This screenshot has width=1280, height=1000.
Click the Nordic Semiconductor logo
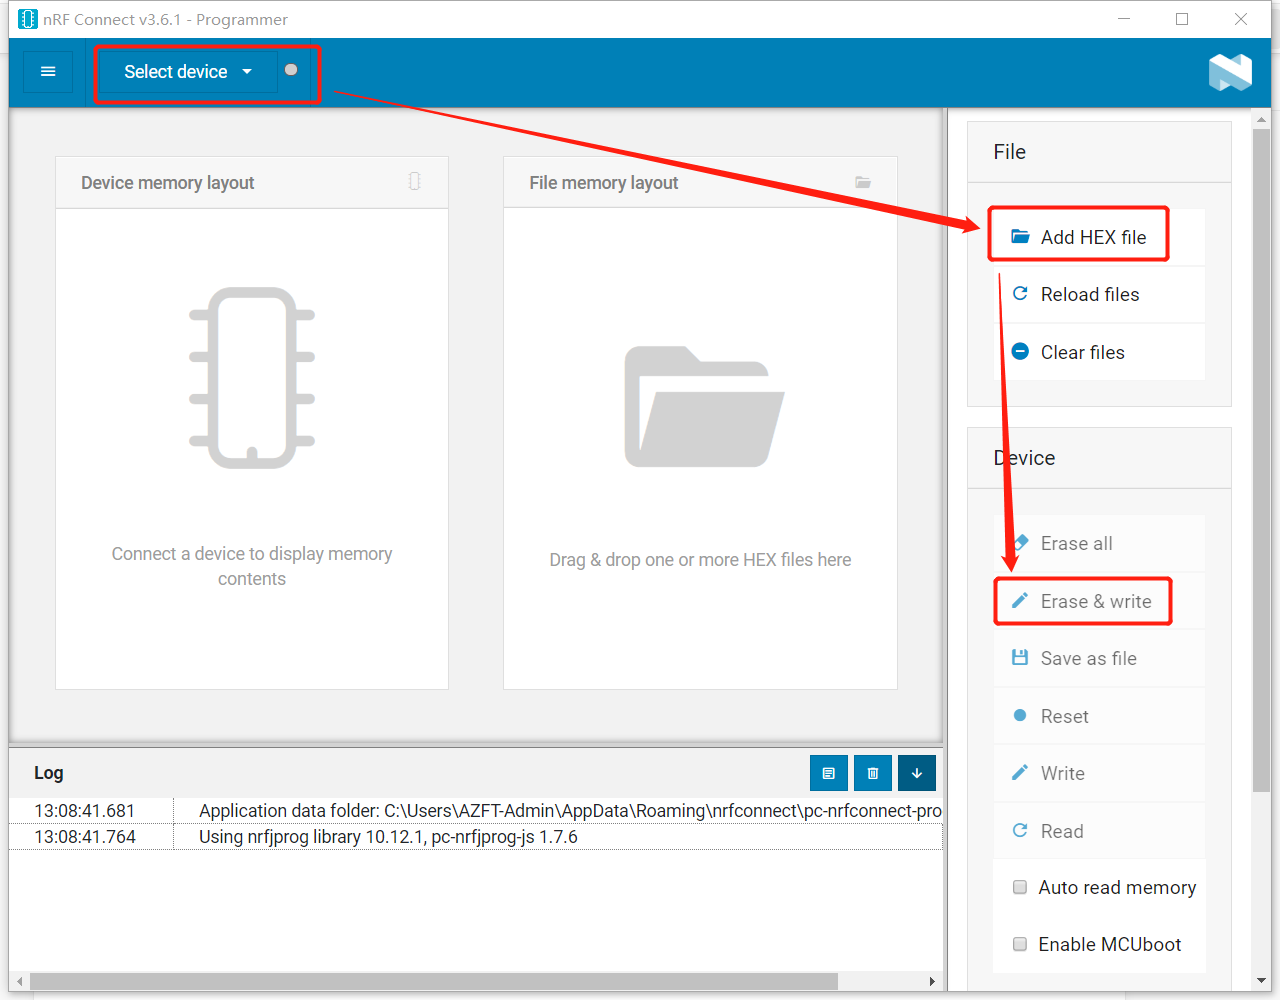click(x=1230, y=72)
